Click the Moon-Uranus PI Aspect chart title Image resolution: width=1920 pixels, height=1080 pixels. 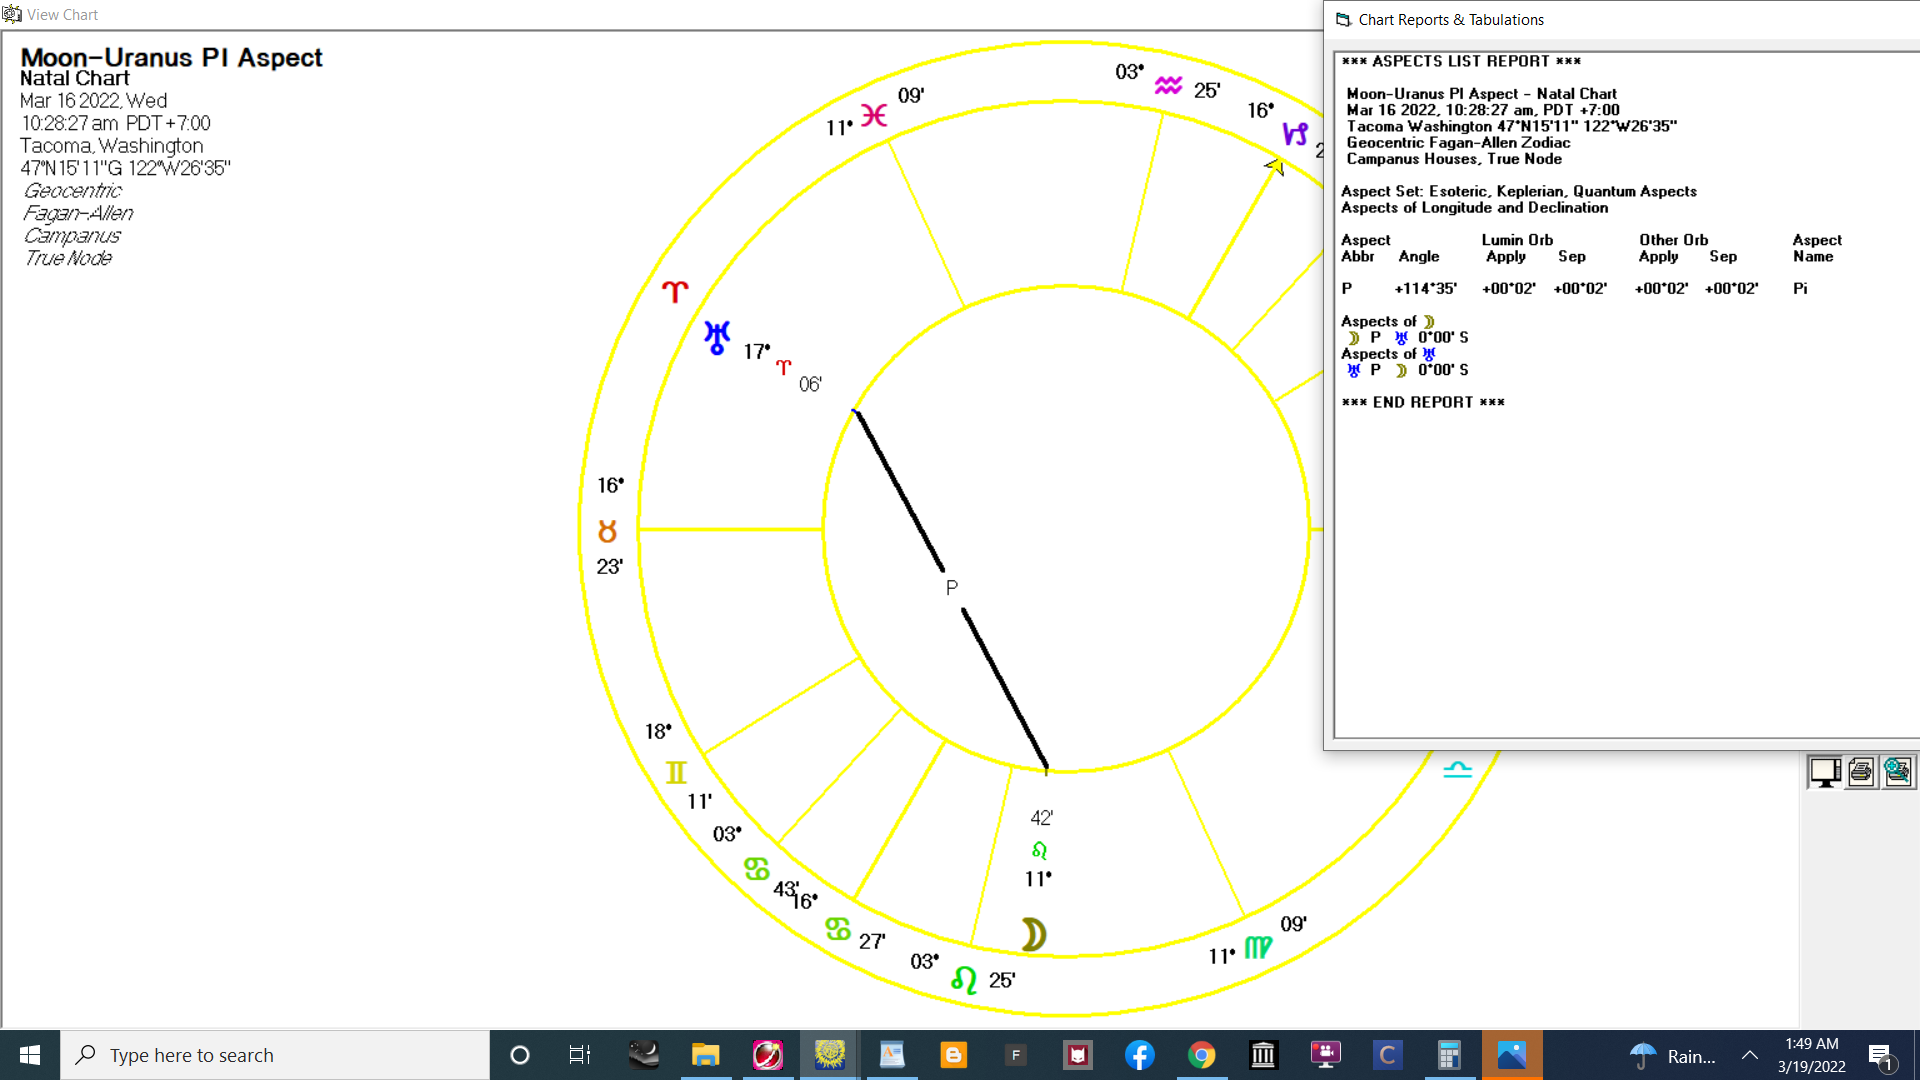(x=171, y=58)
